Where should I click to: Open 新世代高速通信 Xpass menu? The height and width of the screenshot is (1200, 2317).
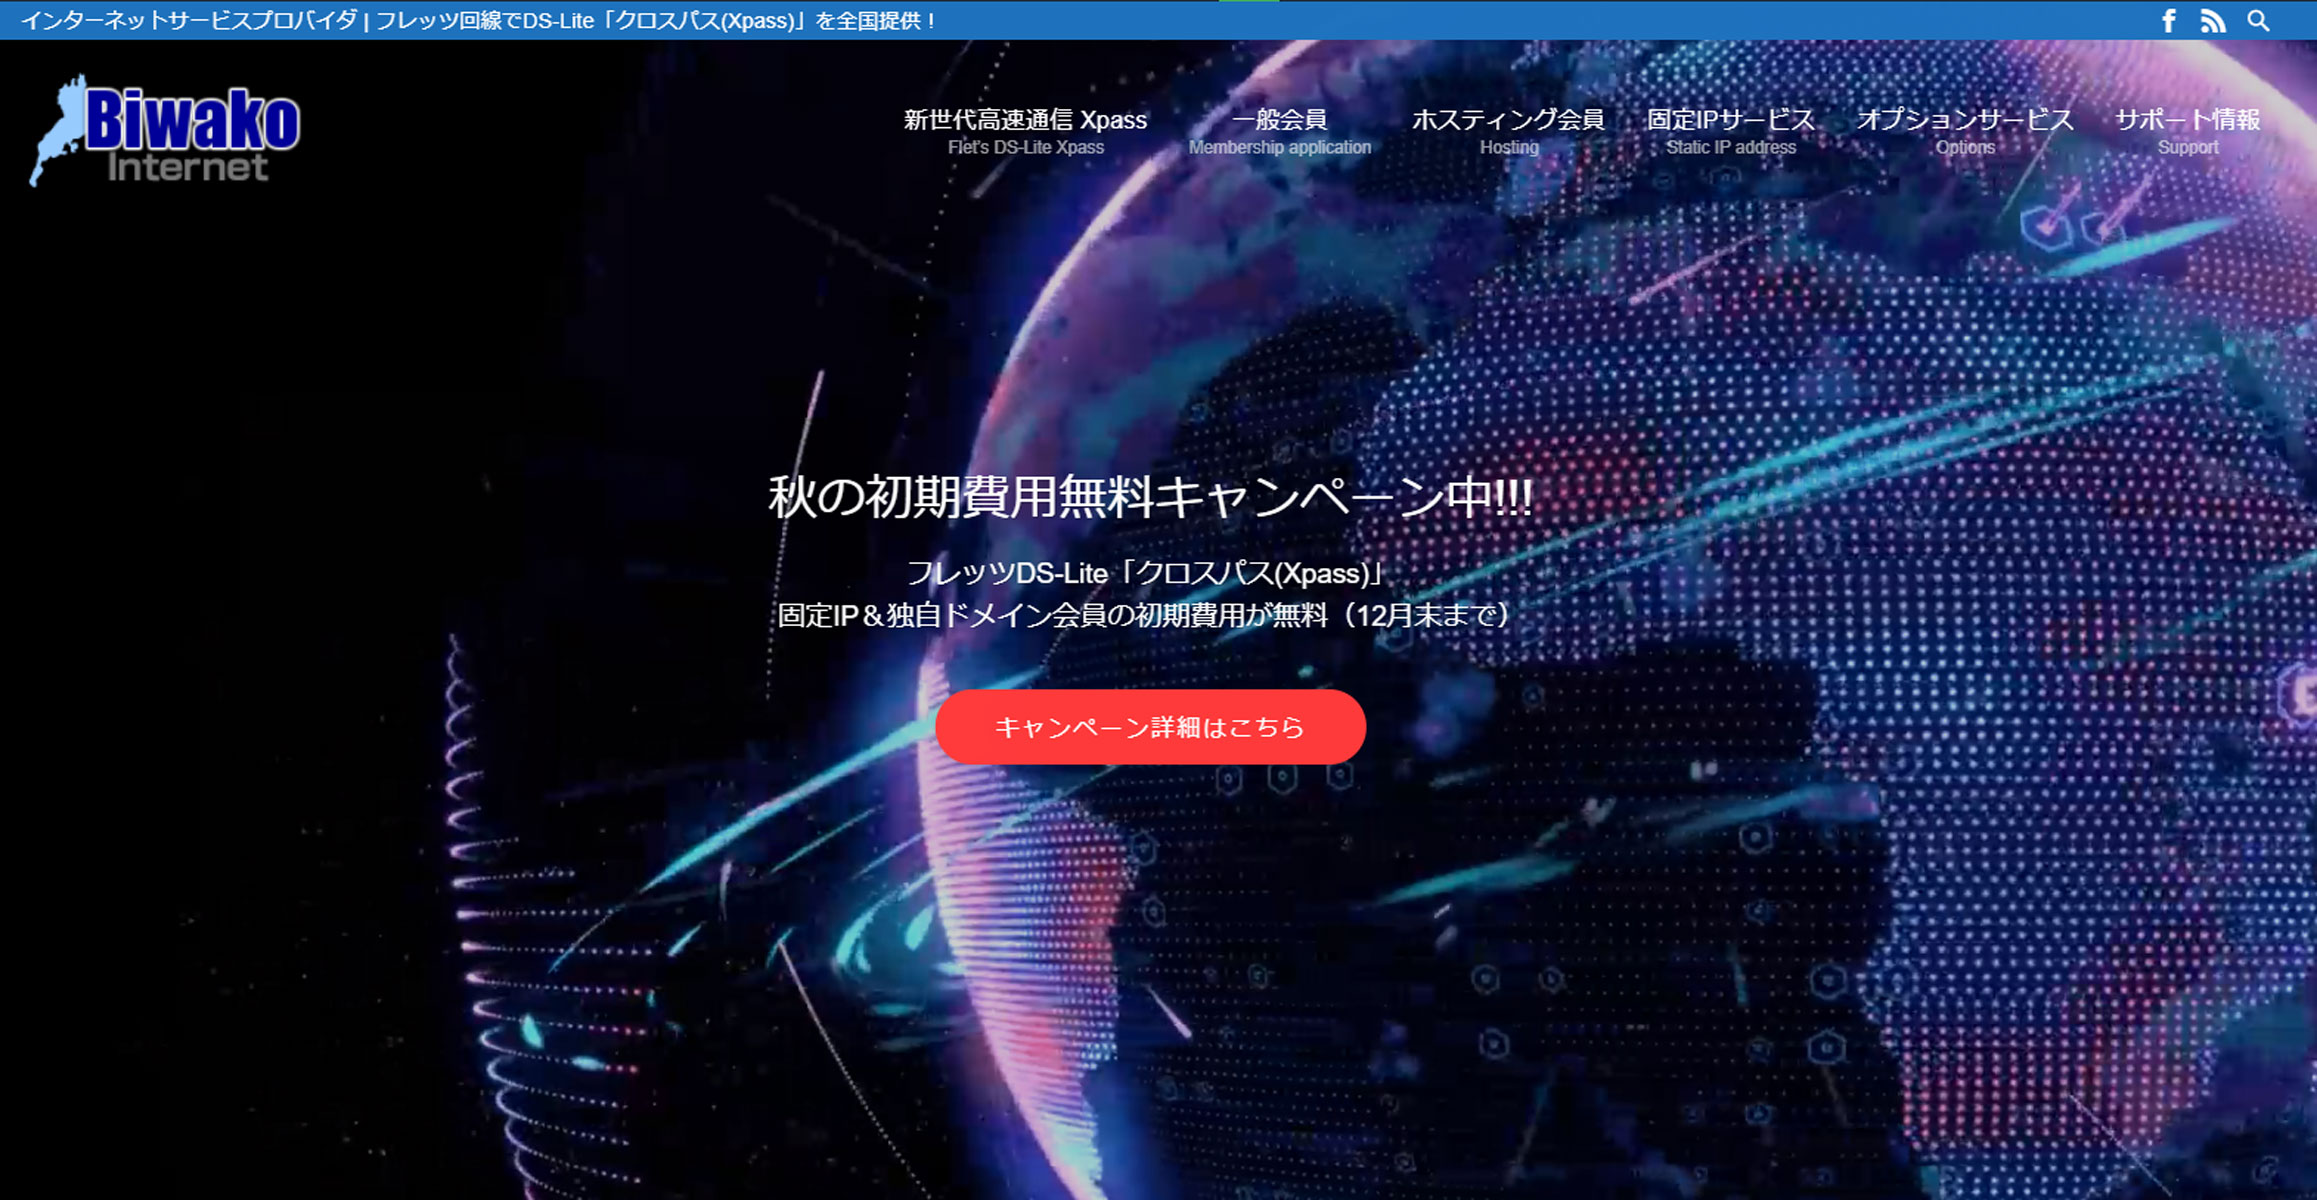[1025, 131]
